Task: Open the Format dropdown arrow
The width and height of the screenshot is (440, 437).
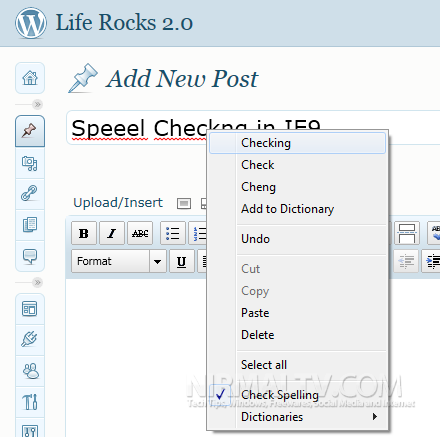Action: (158, 261)
